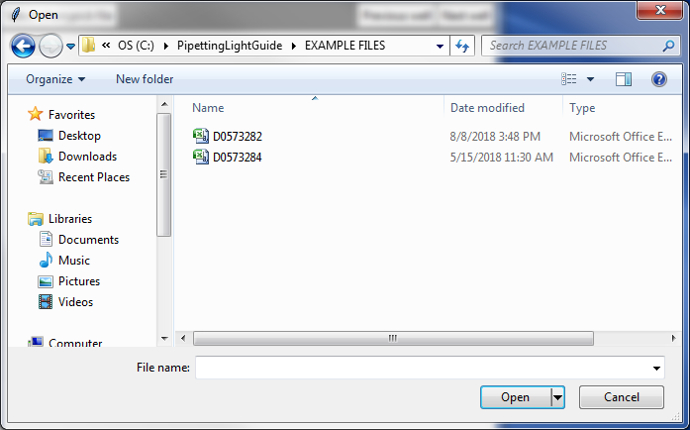
Task: Click the blue Back navigation arrow
Action: tap(23, 46)
